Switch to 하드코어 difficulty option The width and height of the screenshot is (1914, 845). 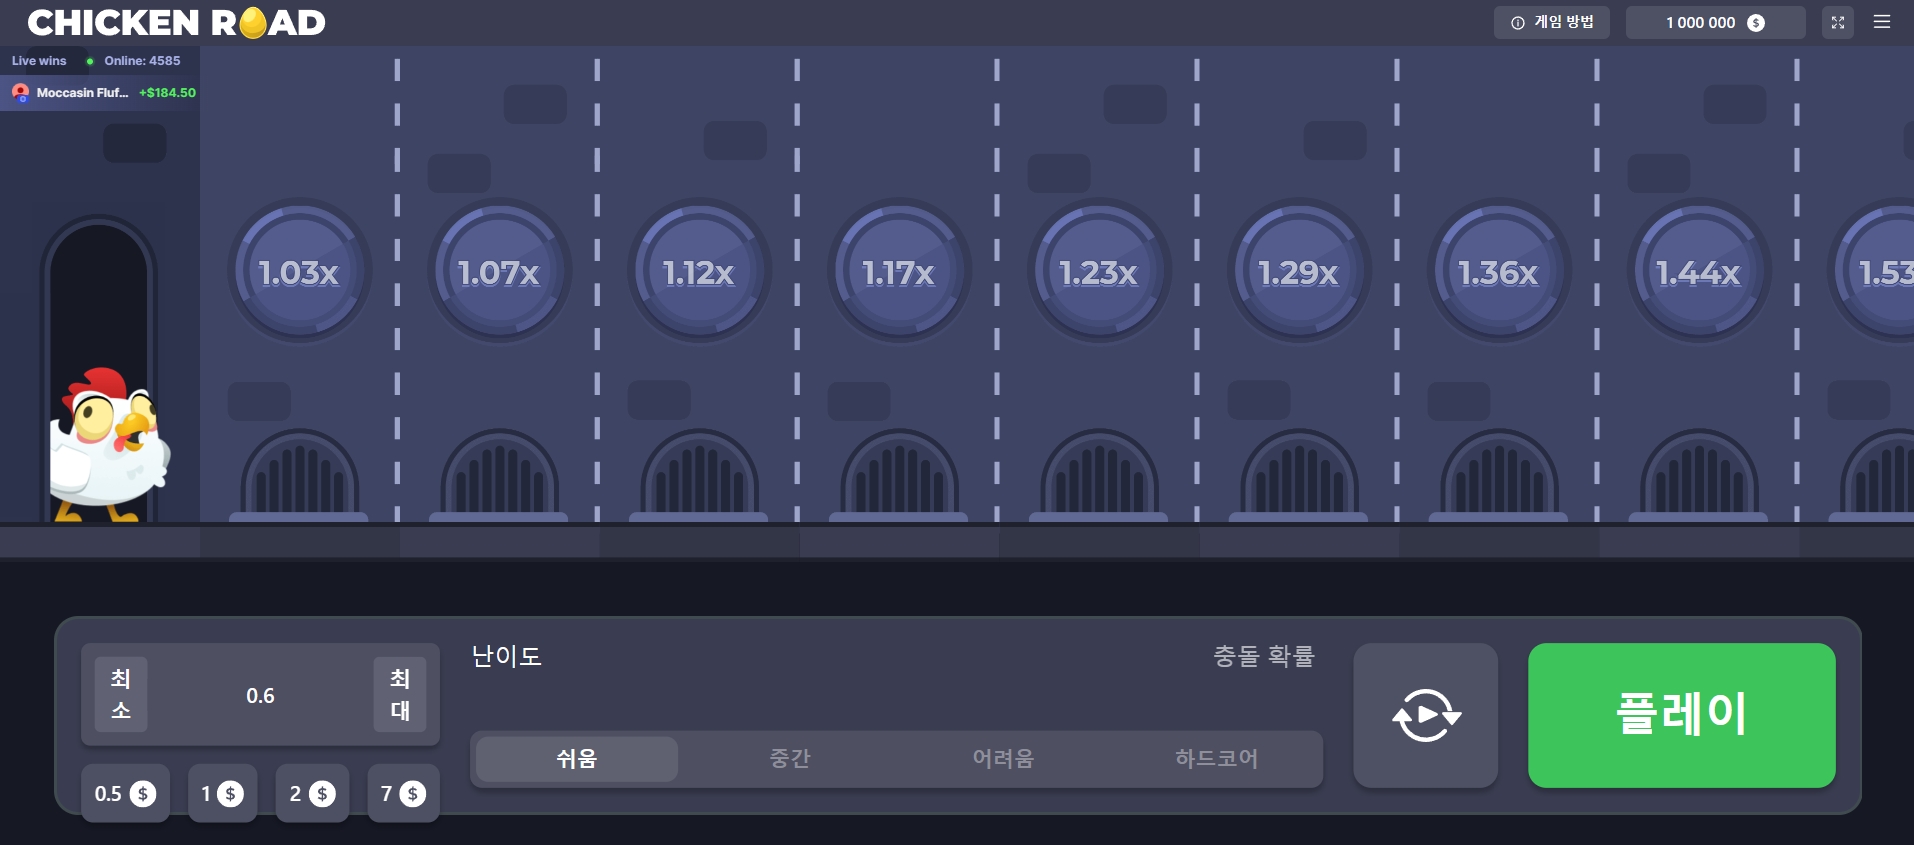point(1216,759)
